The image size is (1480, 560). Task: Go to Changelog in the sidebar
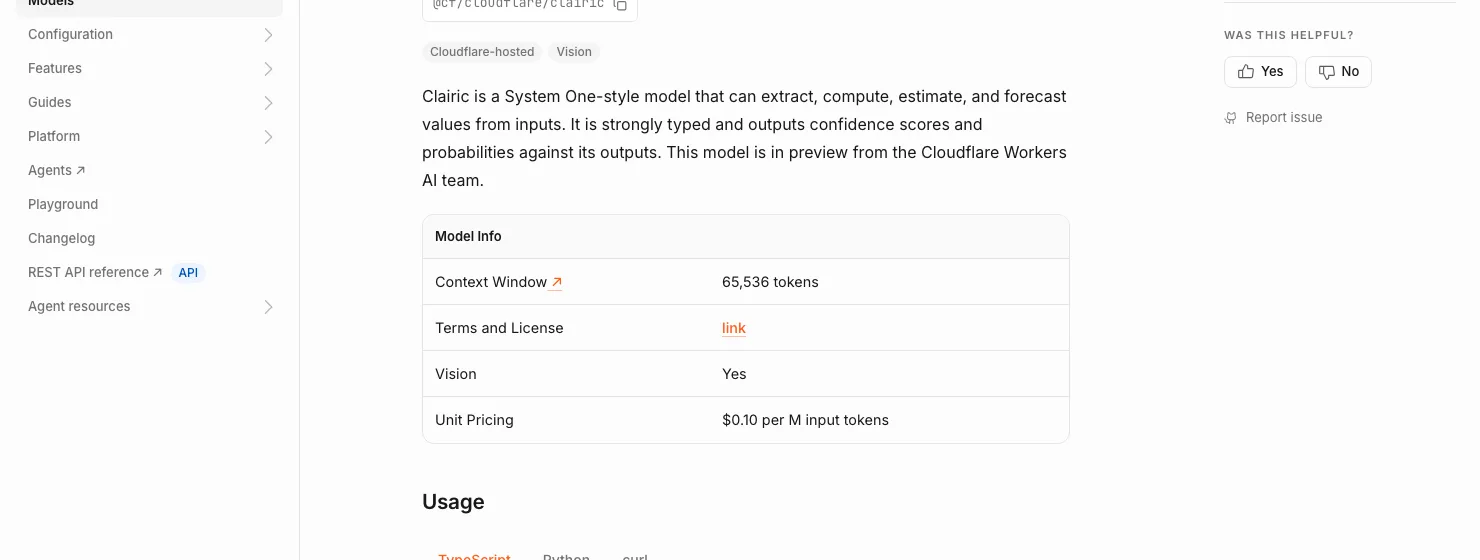pos(61,239)
